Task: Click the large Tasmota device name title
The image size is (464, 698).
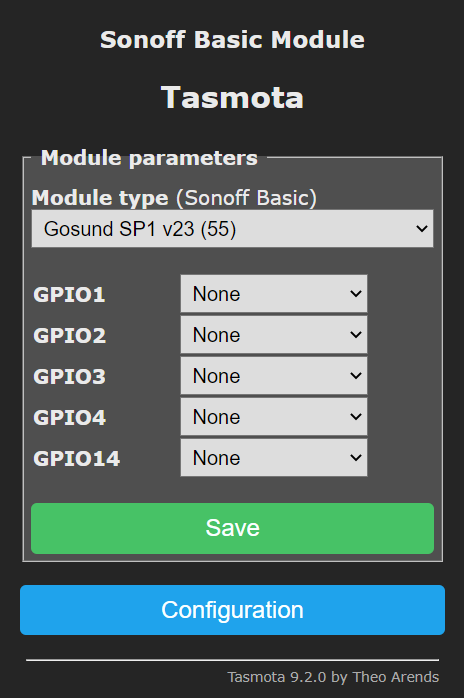Action: [232, 97]
